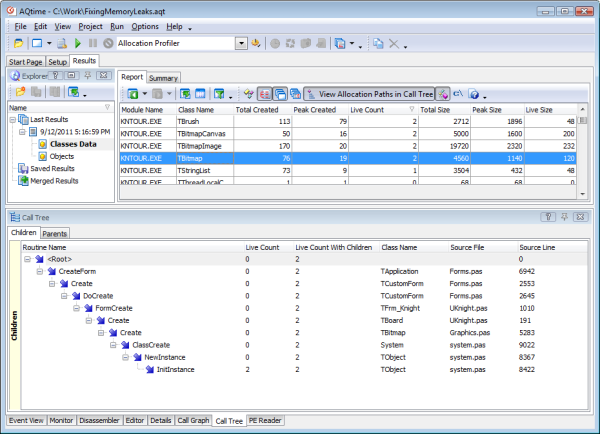Image resolution: width=600 pixels, height=434 pixels.
Task: Select Objects in Explorer tree
Action: (62, 157)
